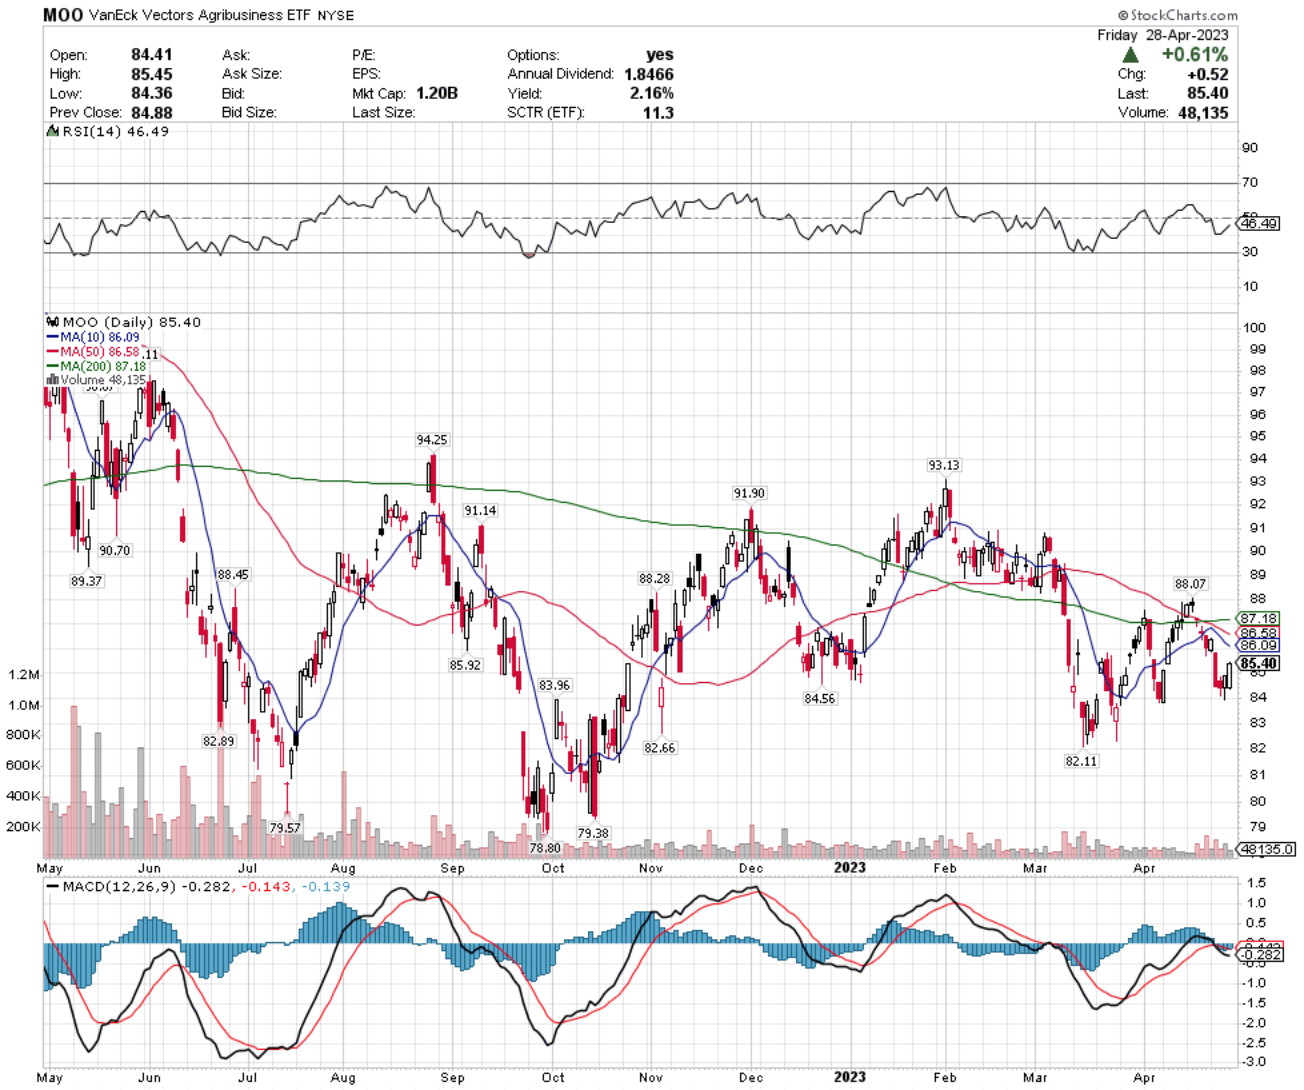Viewport: 1304px width, 1090px height.
Task: Click the NYSE exchange label
Action: [336, 16]
